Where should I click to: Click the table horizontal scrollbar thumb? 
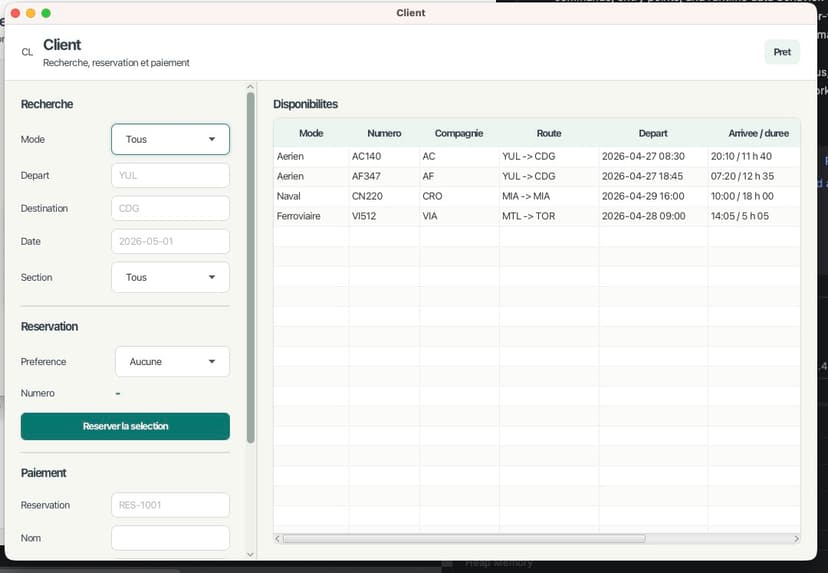[464, 539]
